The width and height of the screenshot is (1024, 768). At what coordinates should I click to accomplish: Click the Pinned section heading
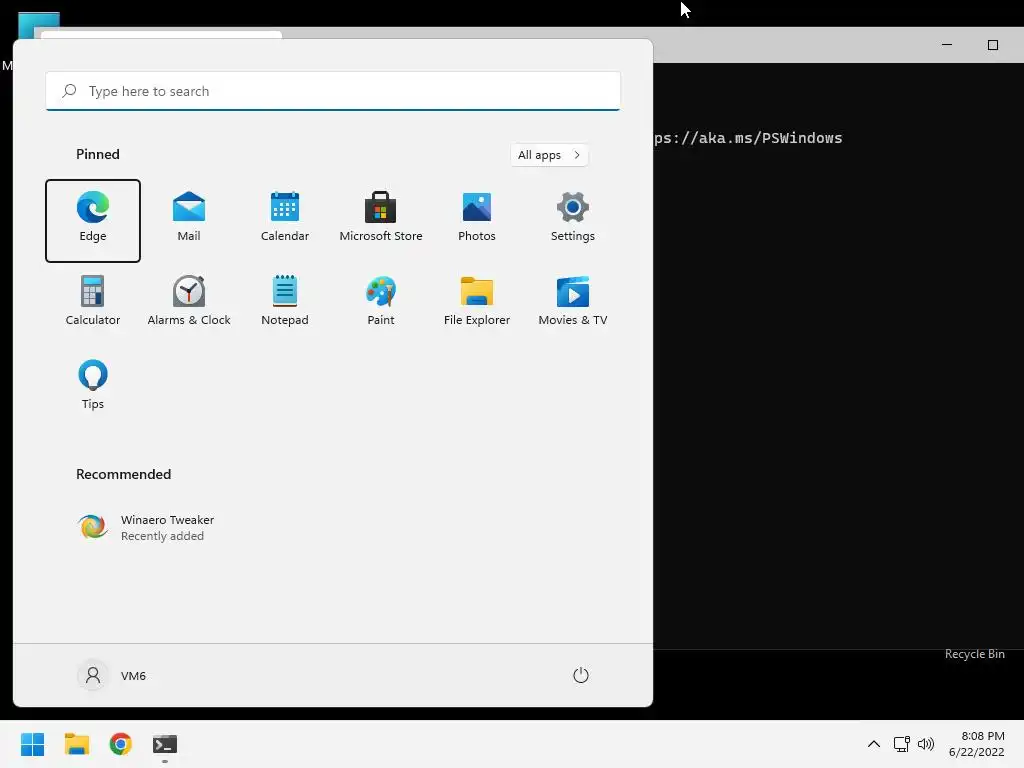pos(98,154)
